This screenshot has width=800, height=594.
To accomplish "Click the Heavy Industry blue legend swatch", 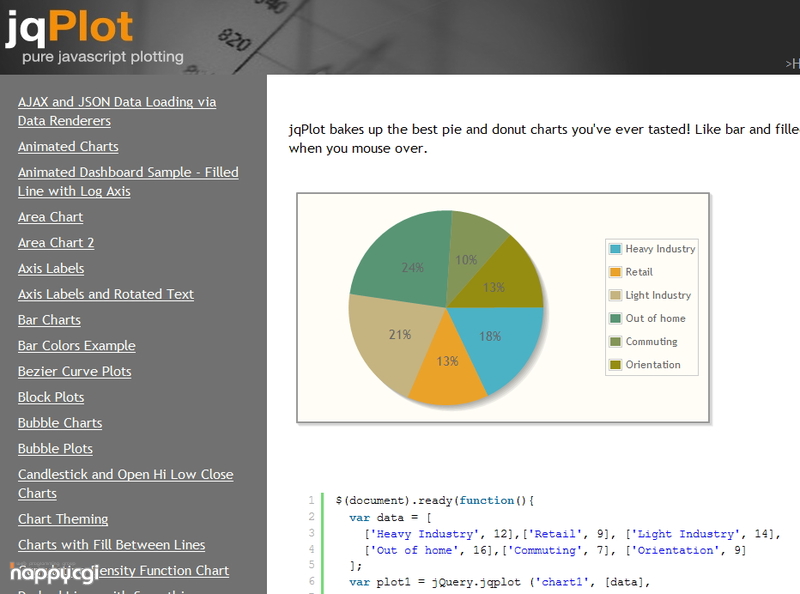I will point(615,249).
